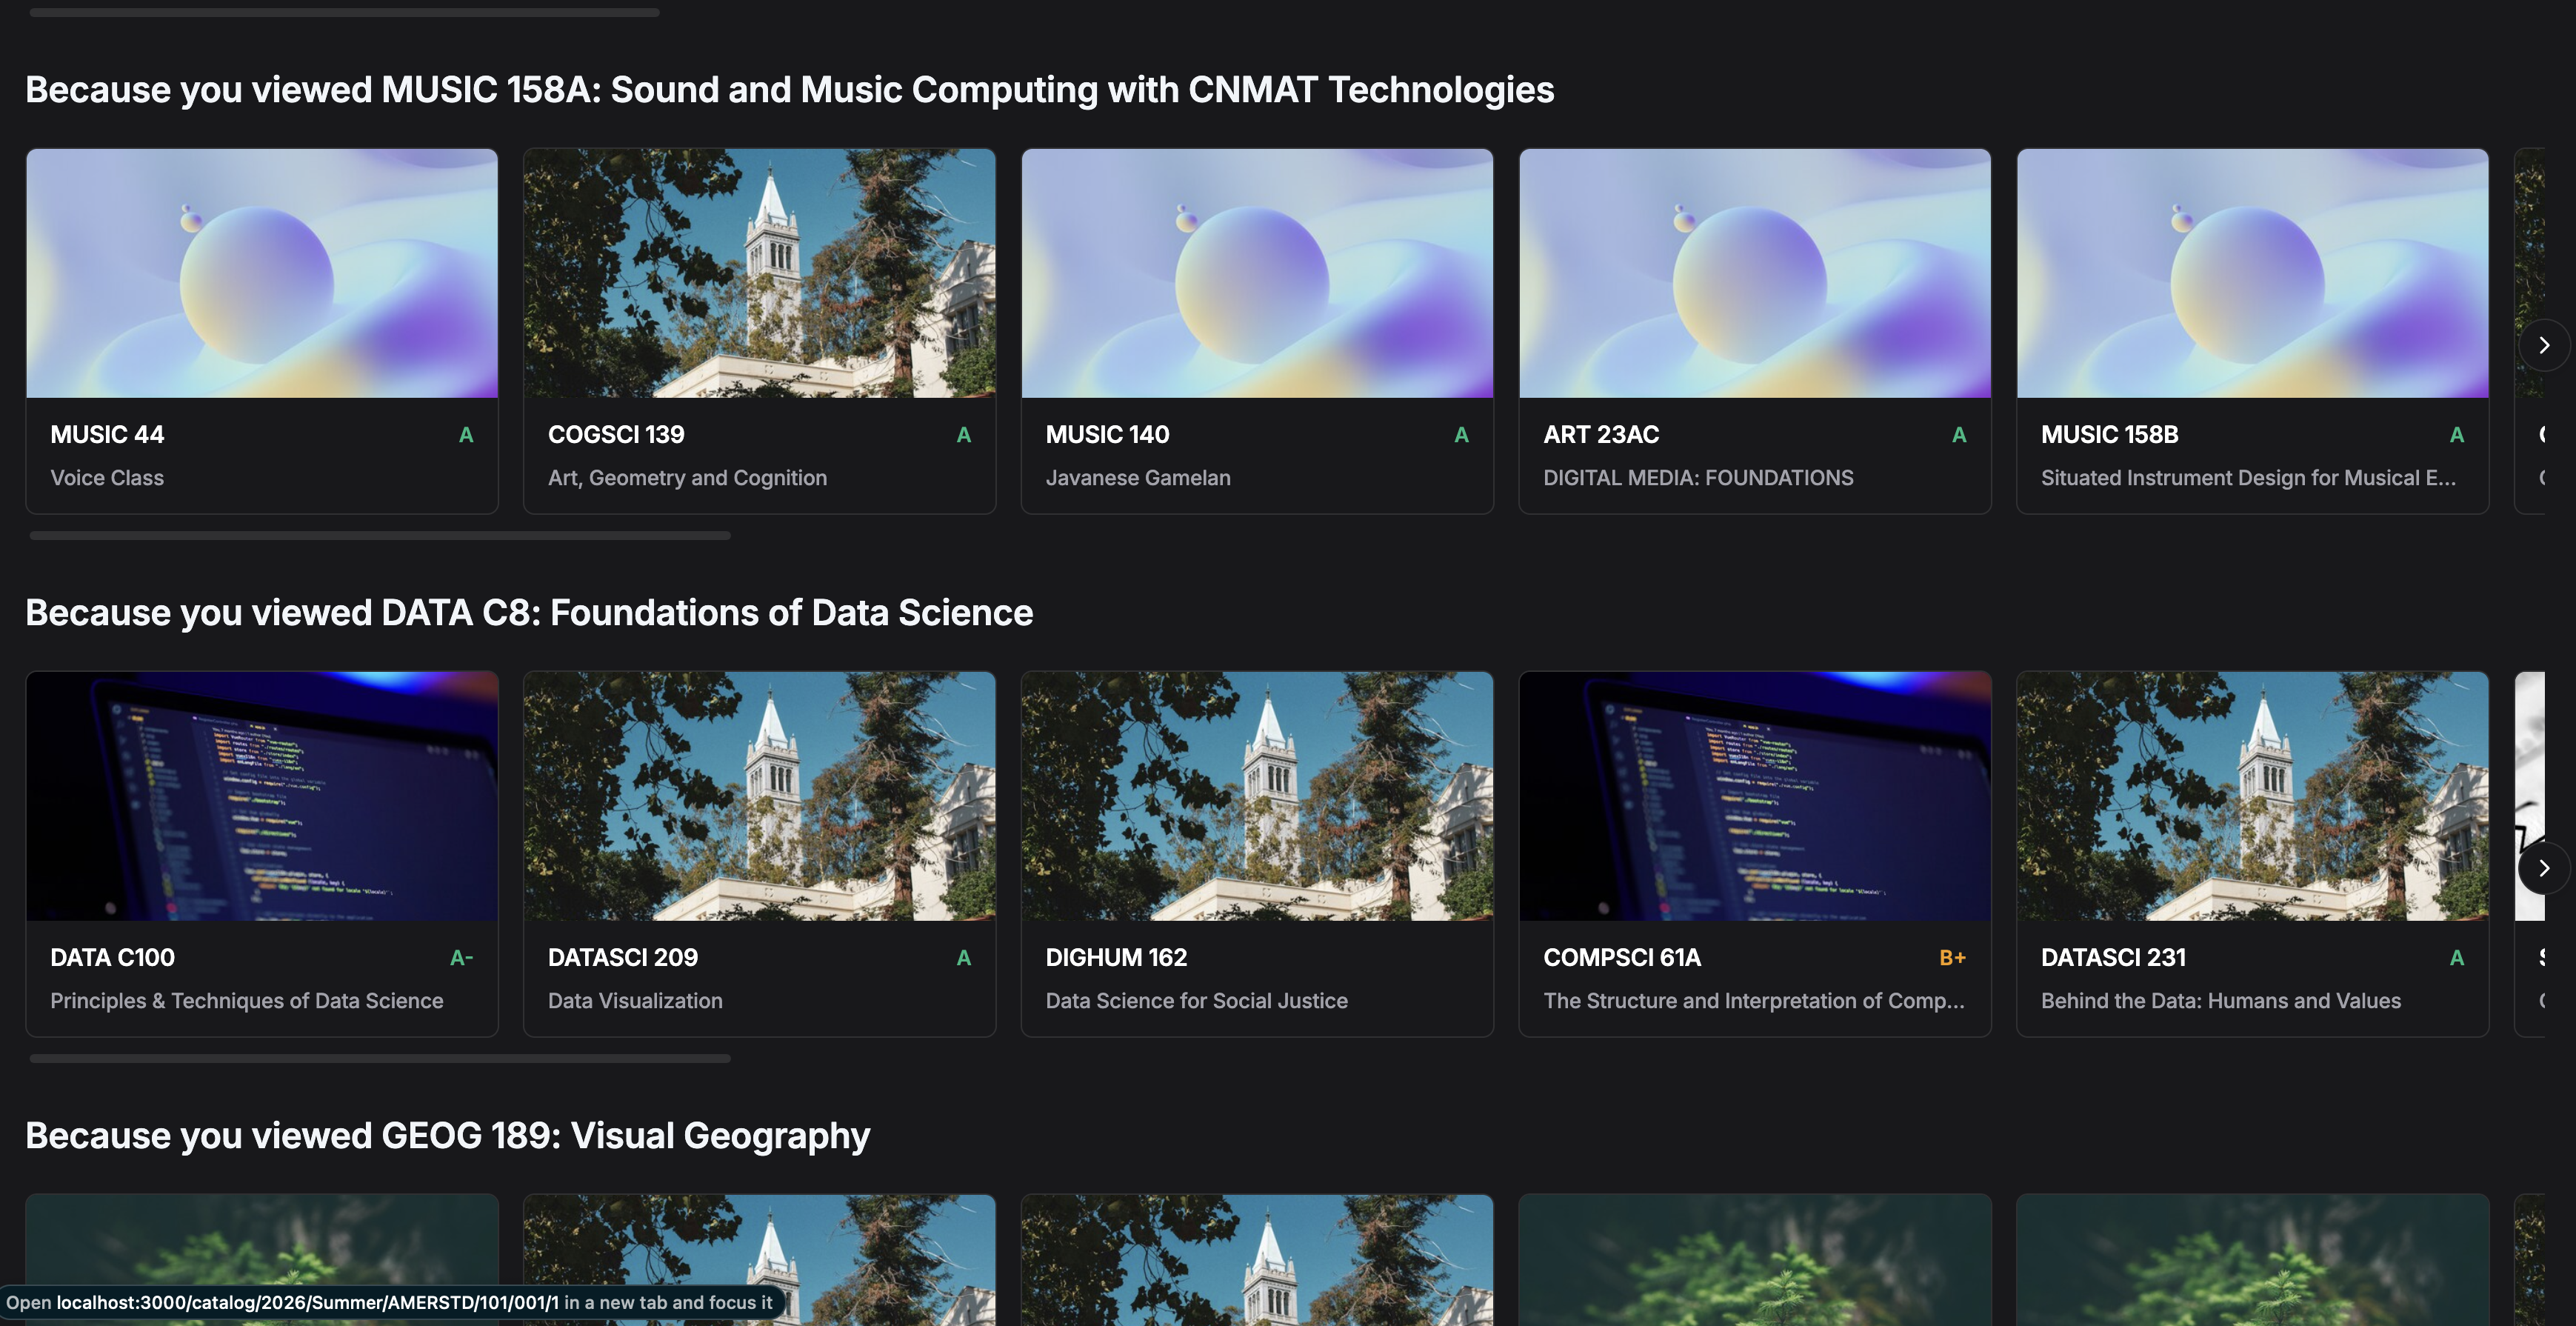This screenshot has height=1326, width=2576.
Task: Select the "ART 23AC" course title
Action: (1601, 435)
